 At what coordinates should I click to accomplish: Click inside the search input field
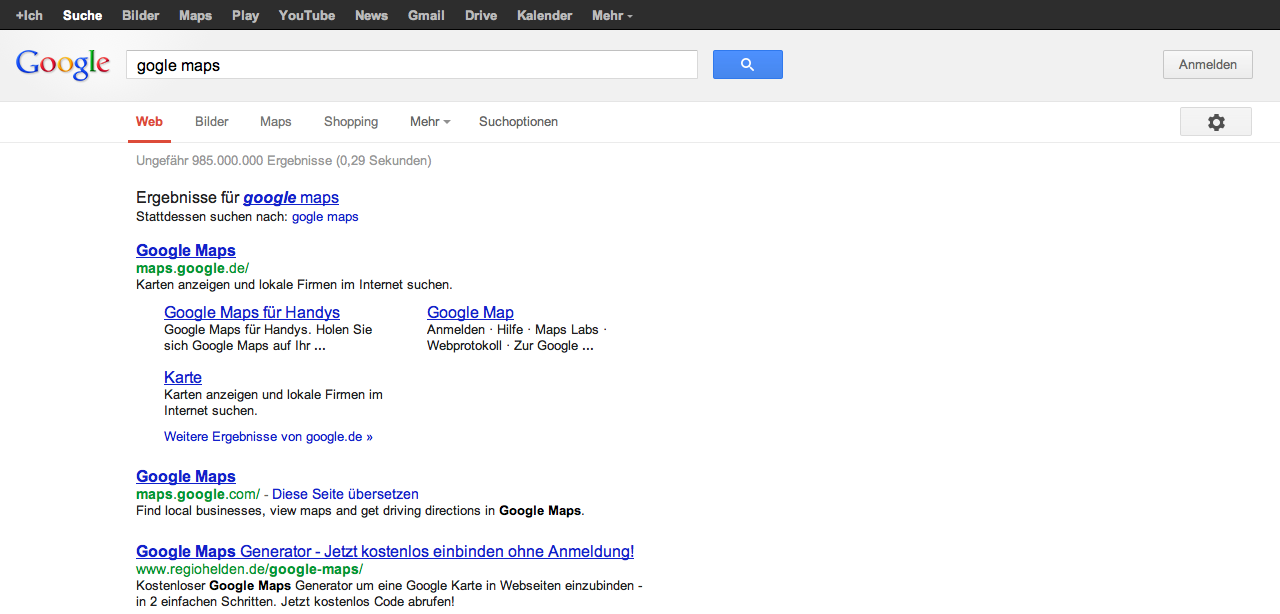coord(411,65)
